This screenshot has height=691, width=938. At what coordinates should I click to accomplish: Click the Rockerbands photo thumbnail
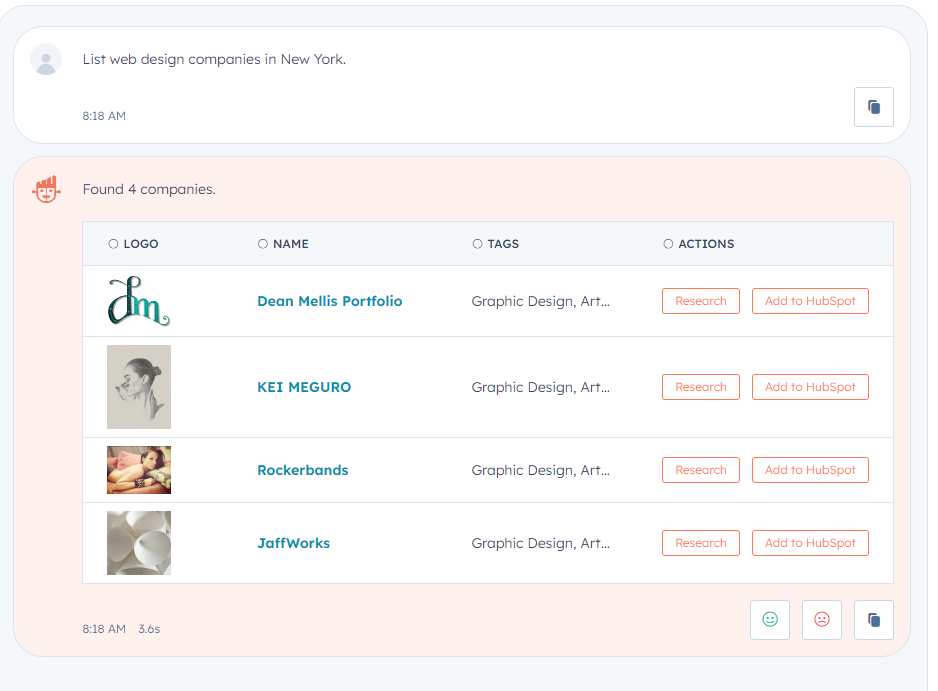[x=139, y=470]
